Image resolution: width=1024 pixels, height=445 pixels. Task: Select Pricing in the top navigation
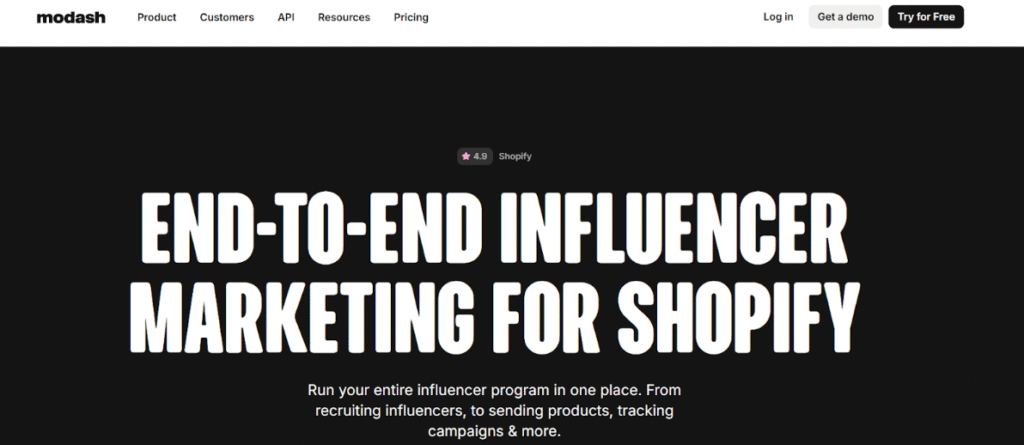pyautogui.click(x=411, y=17)
